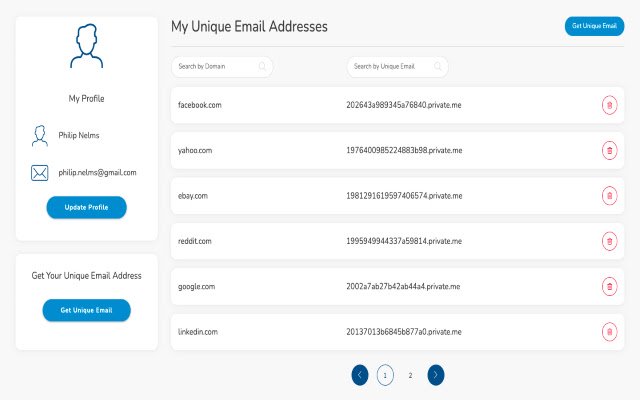Select the ebay.com domain text
This screenshot has width=640, height=400.
click(x=193, y=196)
